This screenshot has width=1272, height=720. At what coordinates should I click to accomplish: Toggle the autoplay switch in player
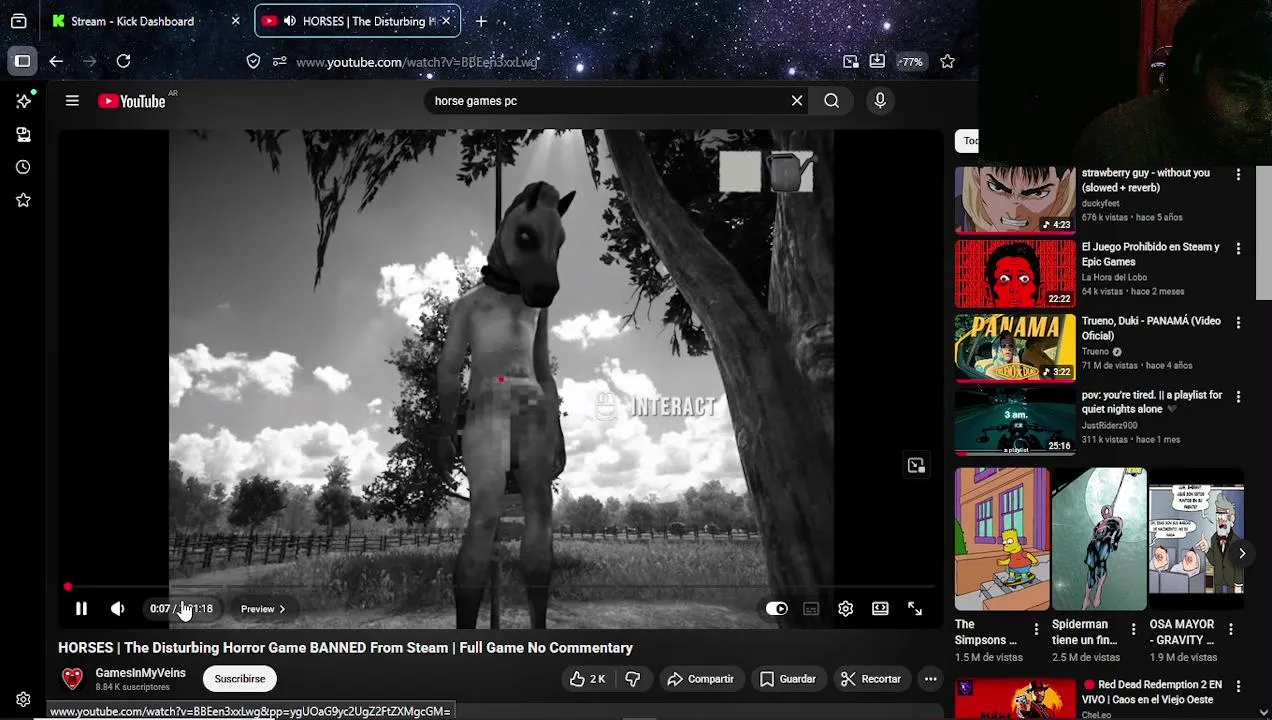point(777,609)
